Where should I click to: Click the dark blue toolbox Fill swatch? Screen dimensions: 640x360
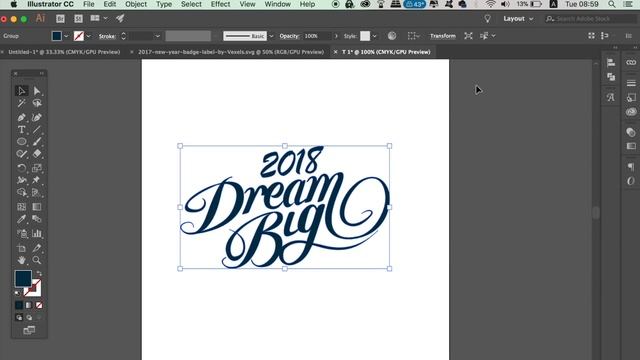(23, 278)
